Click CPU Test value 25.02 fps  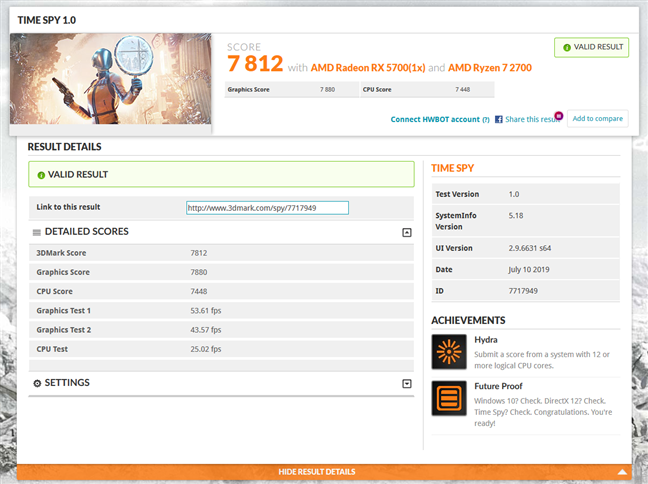[x=206, y=349]
